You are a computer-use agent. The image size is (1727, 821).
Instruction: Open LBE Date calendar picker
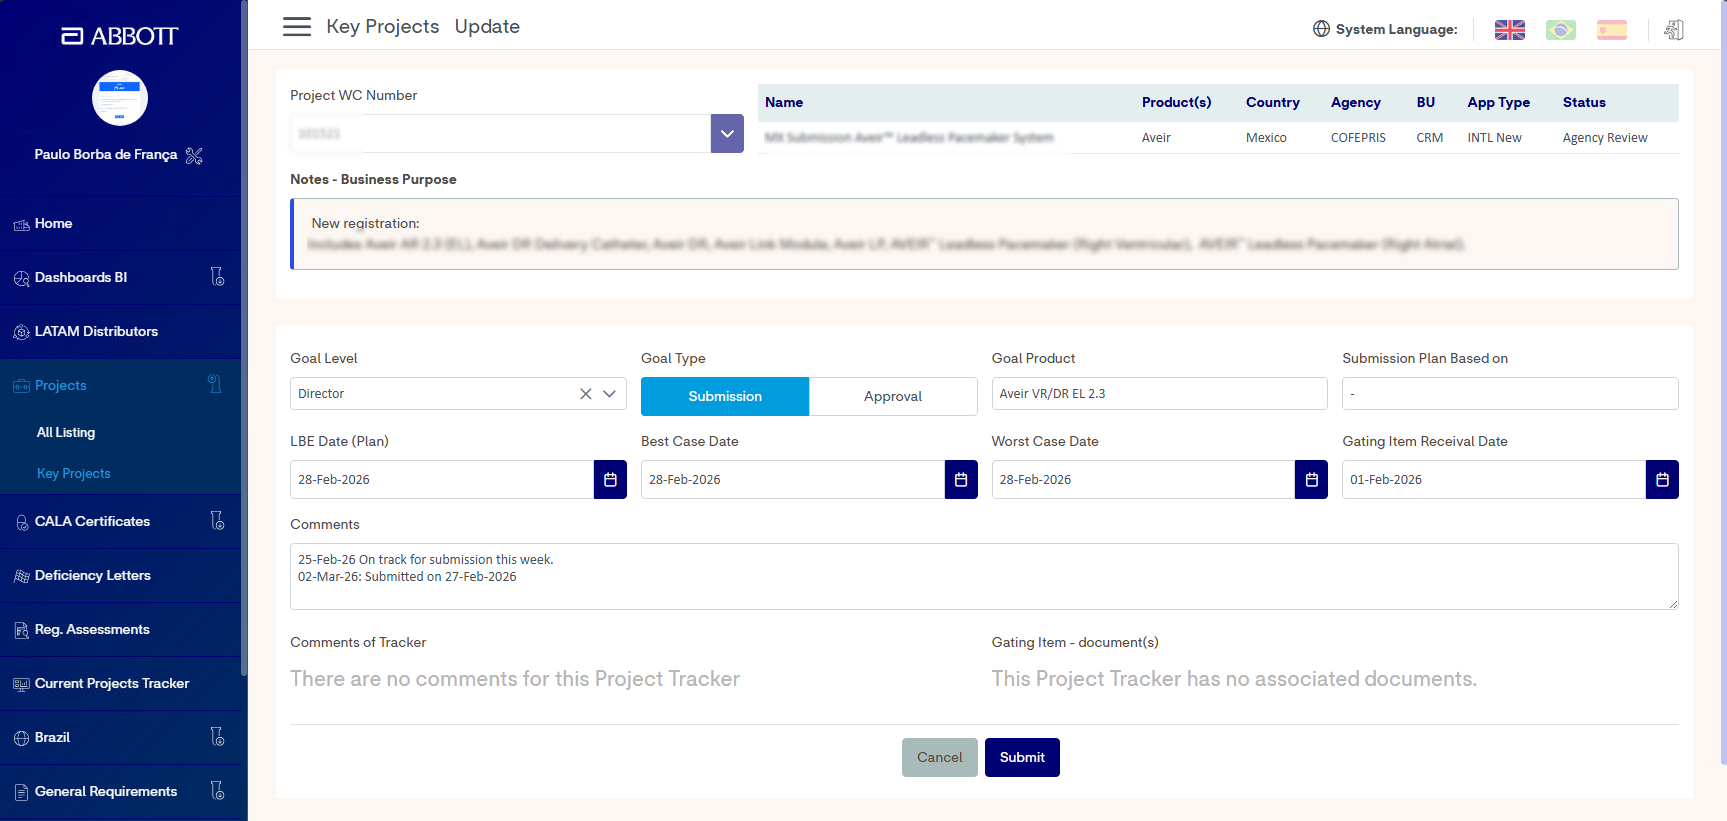[610, 480]
